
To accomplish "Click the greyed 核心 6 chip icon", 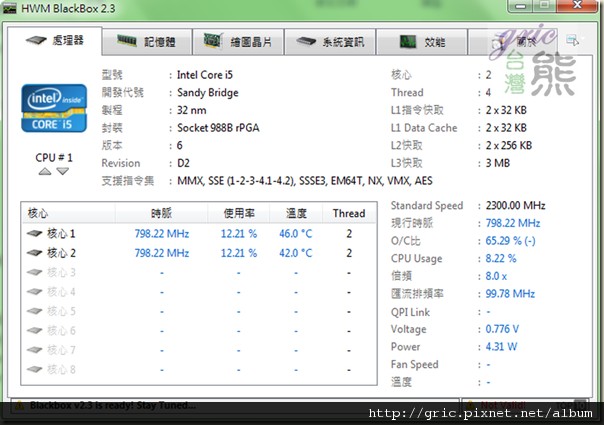I will point(34,331).
